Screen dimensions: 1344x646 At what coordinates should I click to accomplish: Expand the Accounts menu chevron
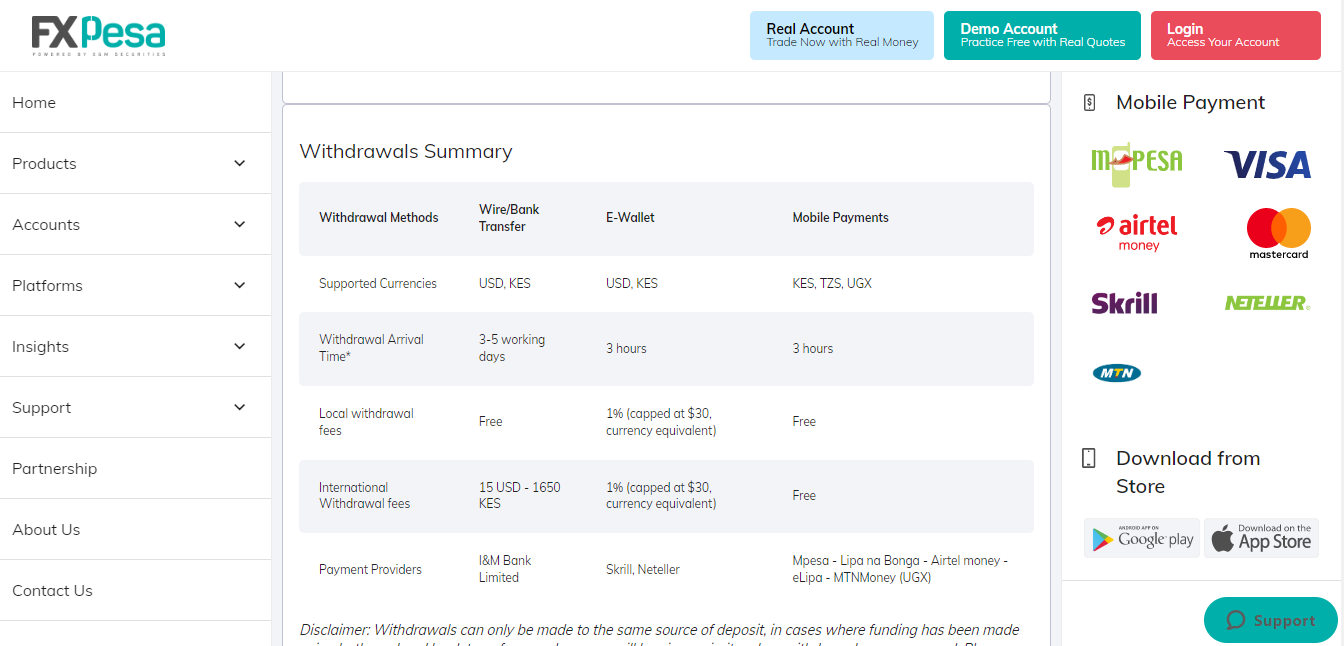click(x=240, y=224)
